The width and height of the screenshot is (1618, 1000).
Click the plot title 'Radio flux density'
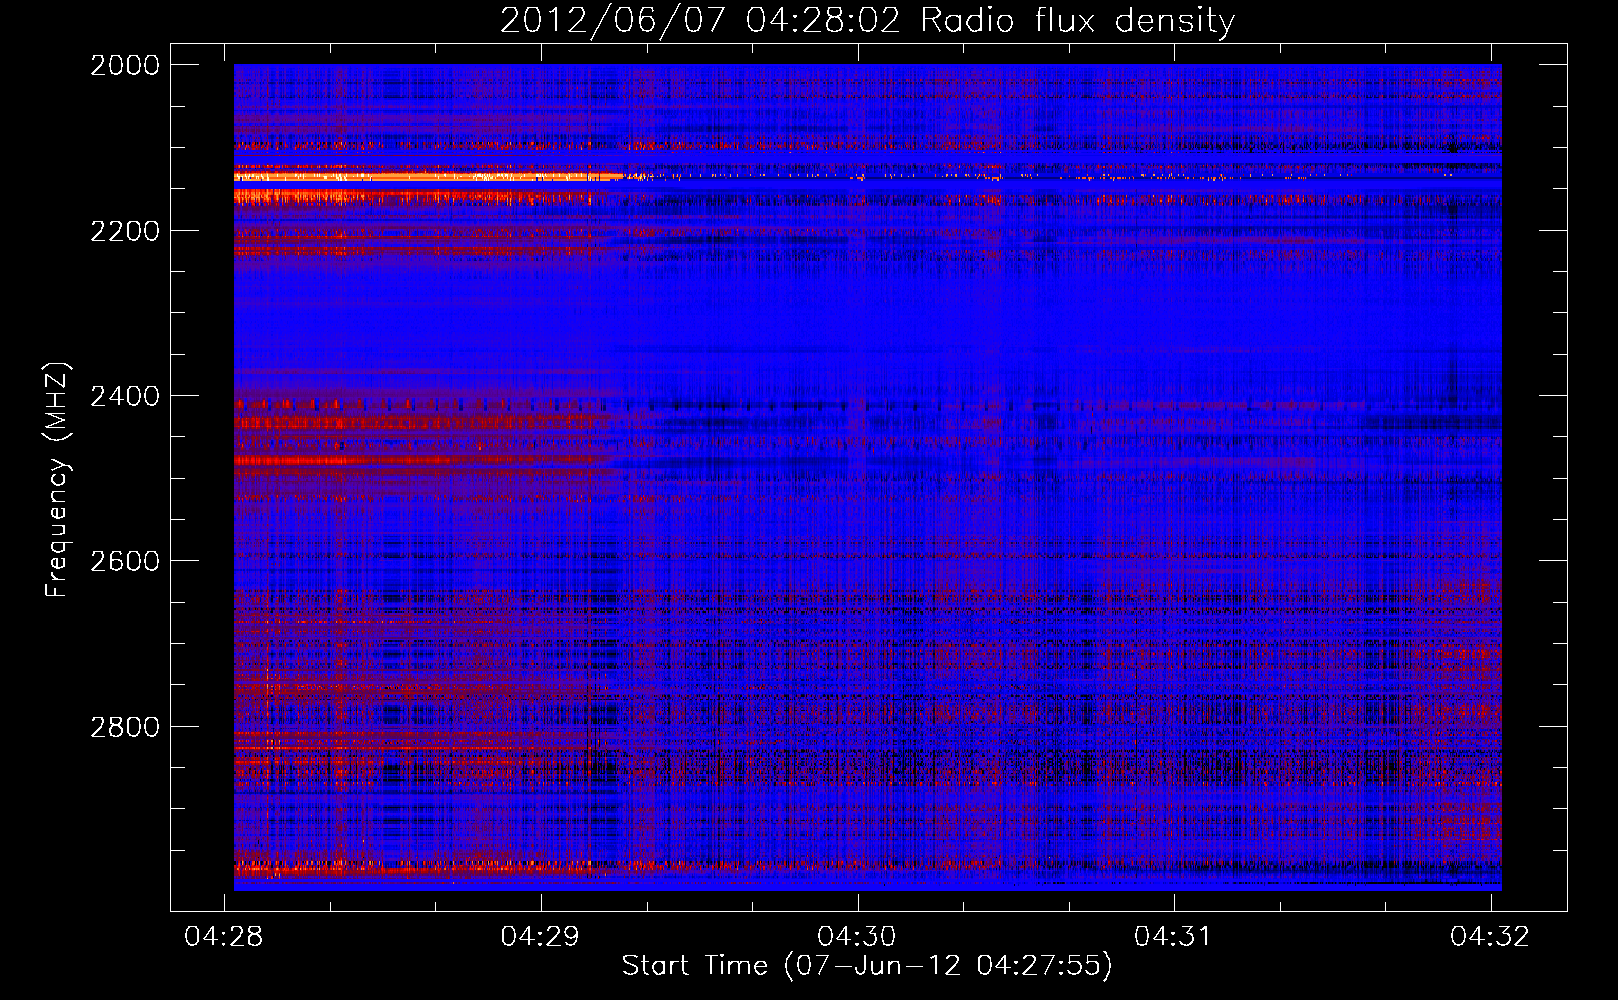point(1077,20)
